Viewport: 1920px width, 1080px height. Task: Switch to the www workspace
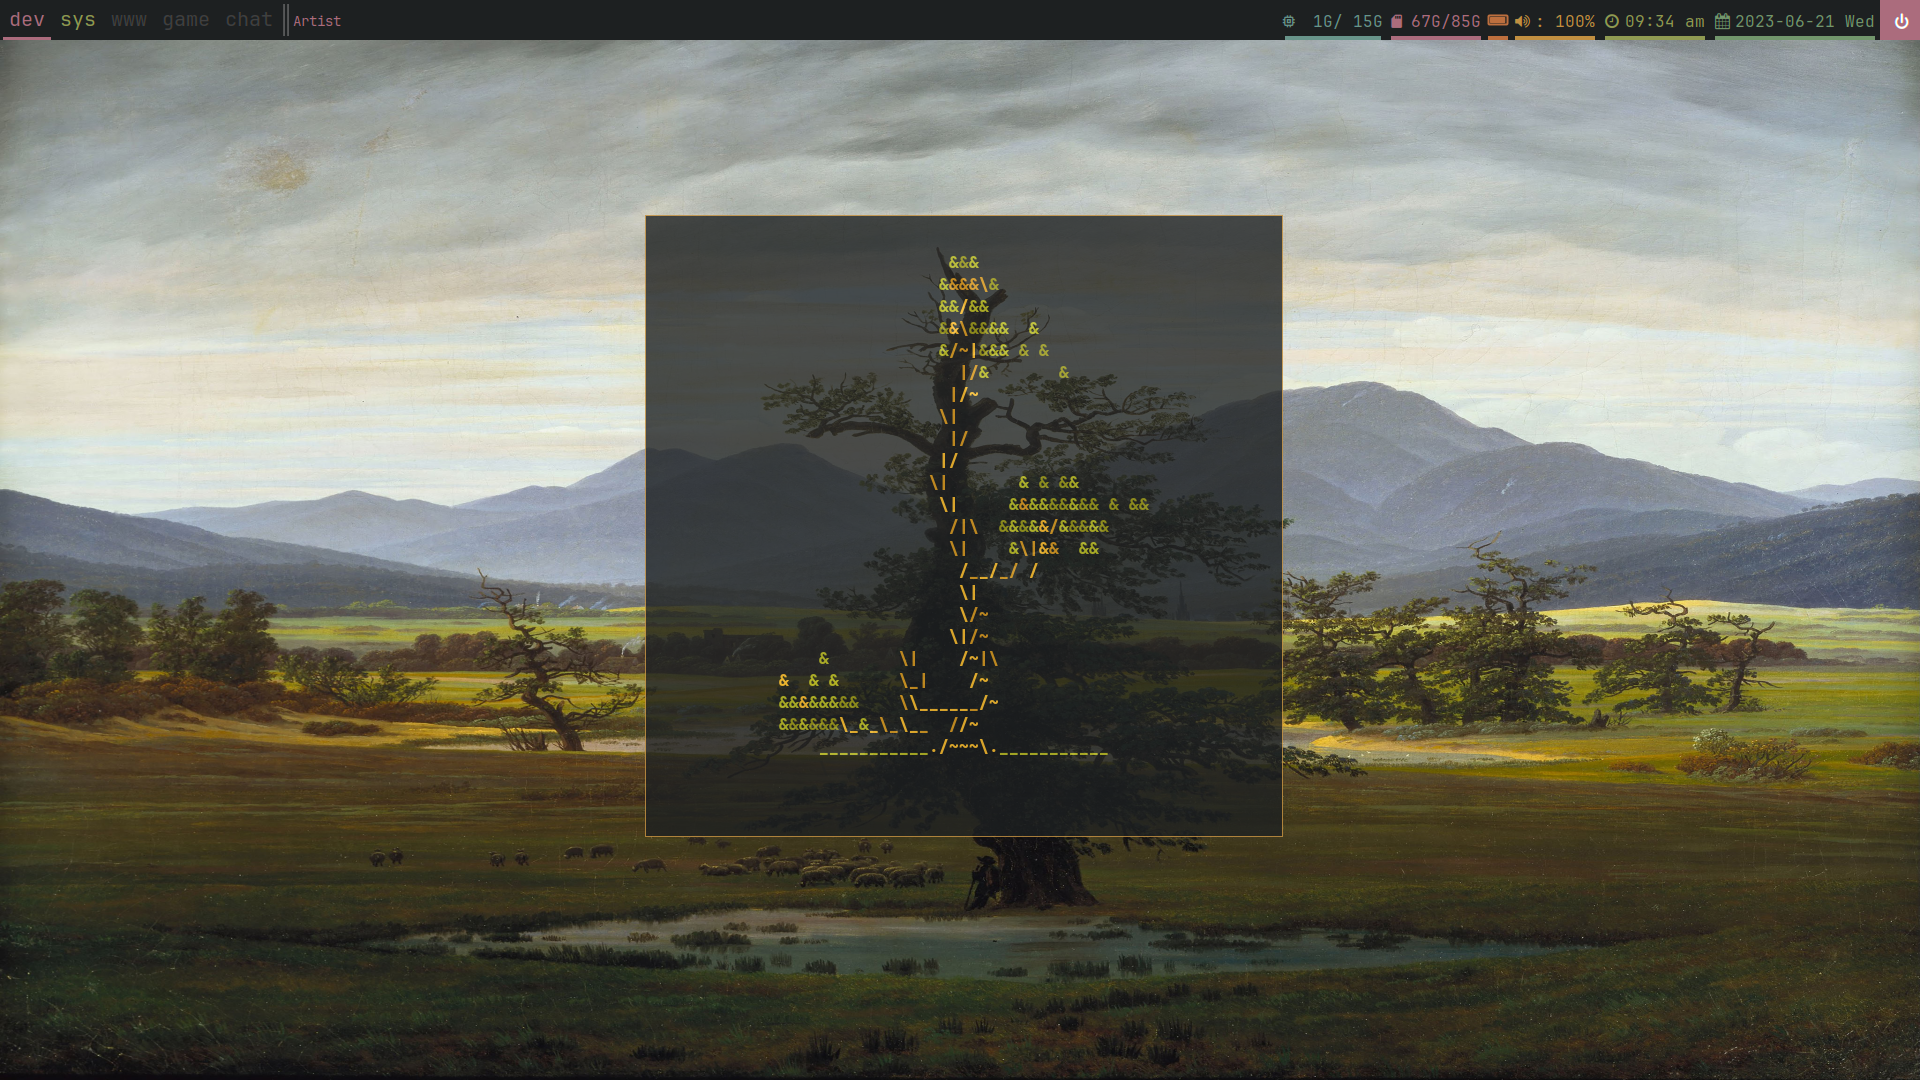click(129, 20)
